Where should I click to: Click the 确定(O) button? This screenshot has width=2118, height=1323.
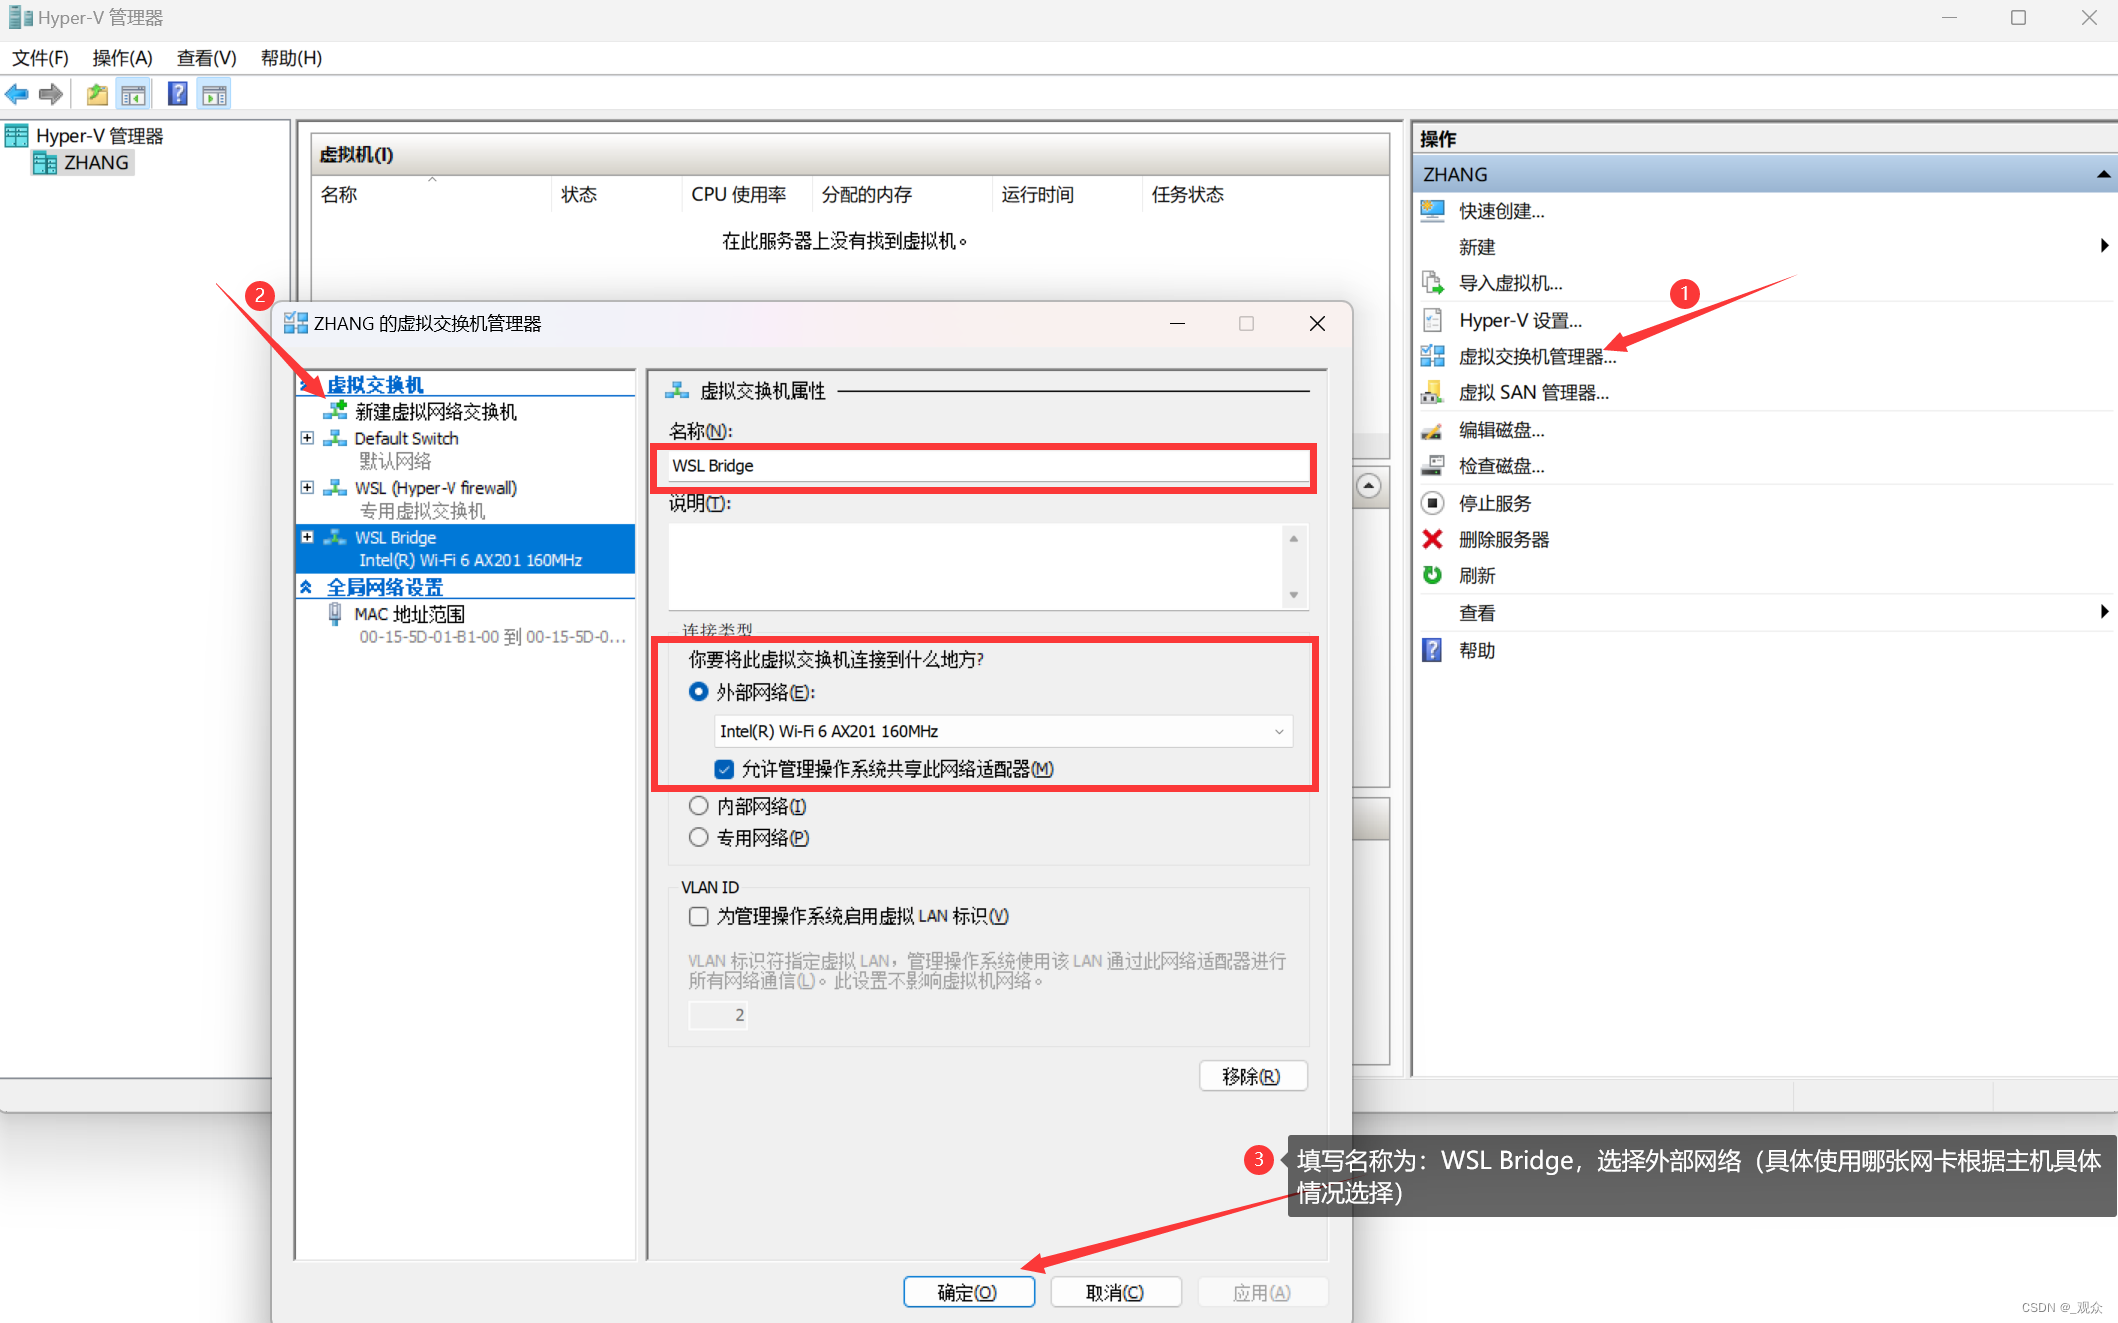click(x=968, y=1292)
